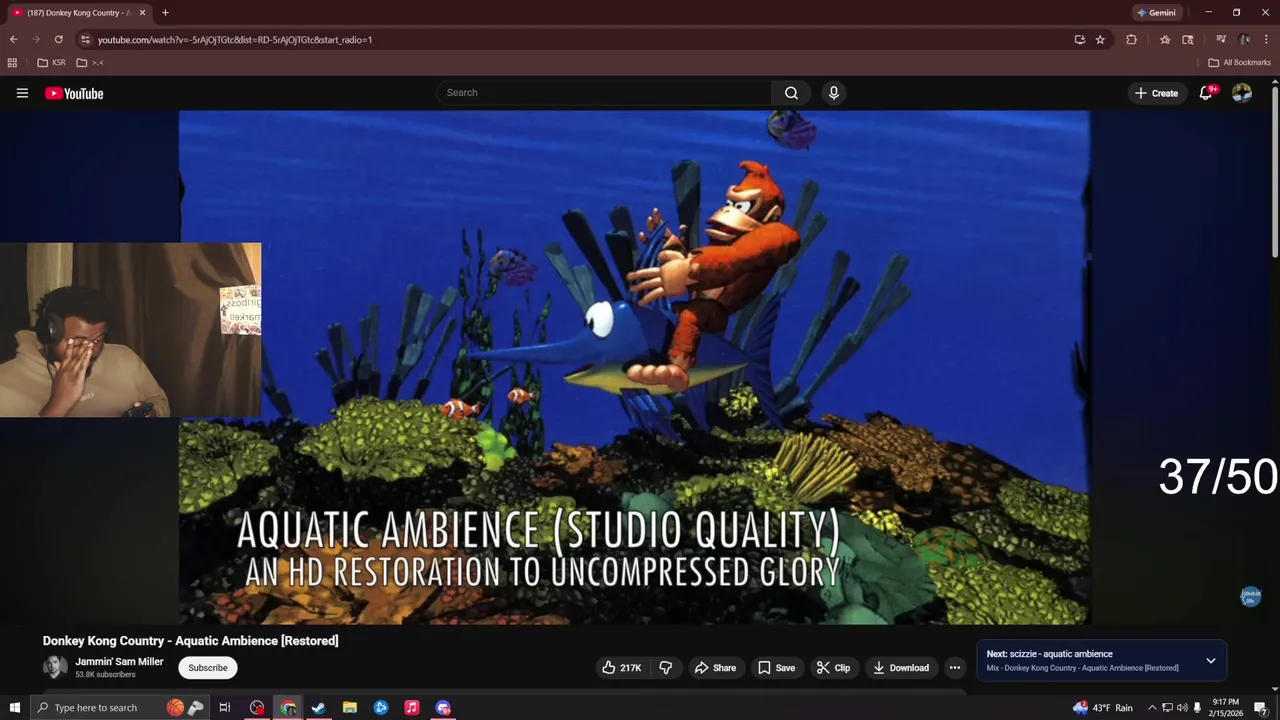
Task: Open Jammin' Sam Miller channel avatar
Action: tap(55, 668)
